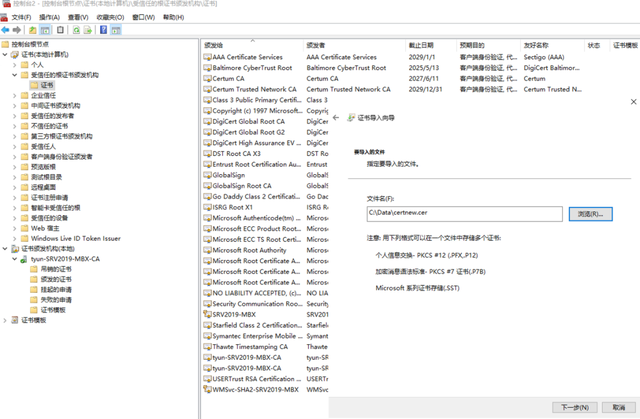Click the 文件名 field containing C:\Data\certnew.cer

(464, 214)
